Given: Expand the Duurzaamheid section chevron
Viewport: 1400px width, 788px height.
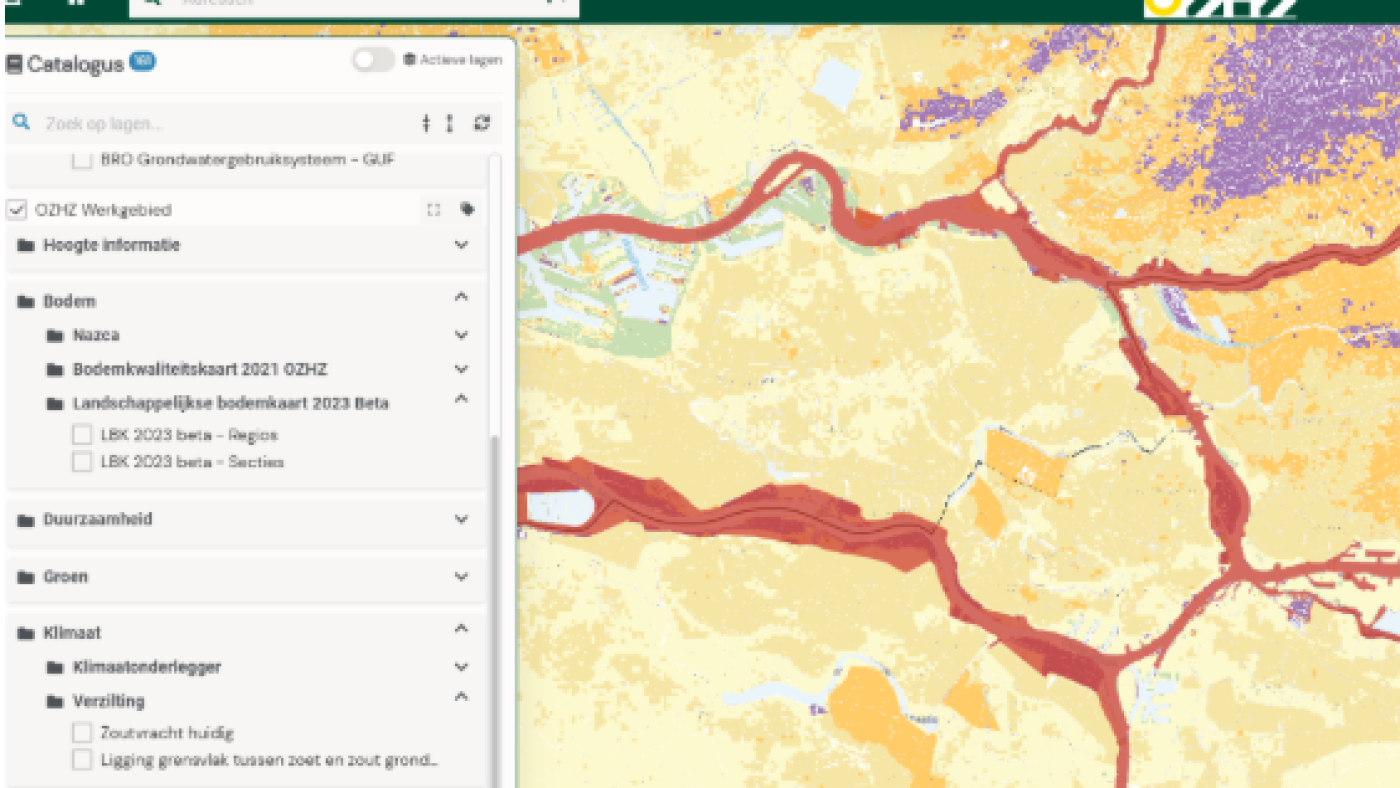Looking at the screenshot, I should click(461, 520).
